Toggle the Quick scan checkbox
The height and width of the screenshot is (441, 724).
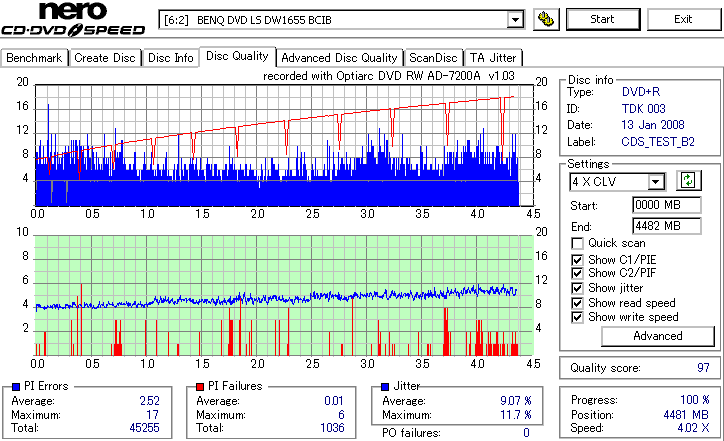[577, 243]
